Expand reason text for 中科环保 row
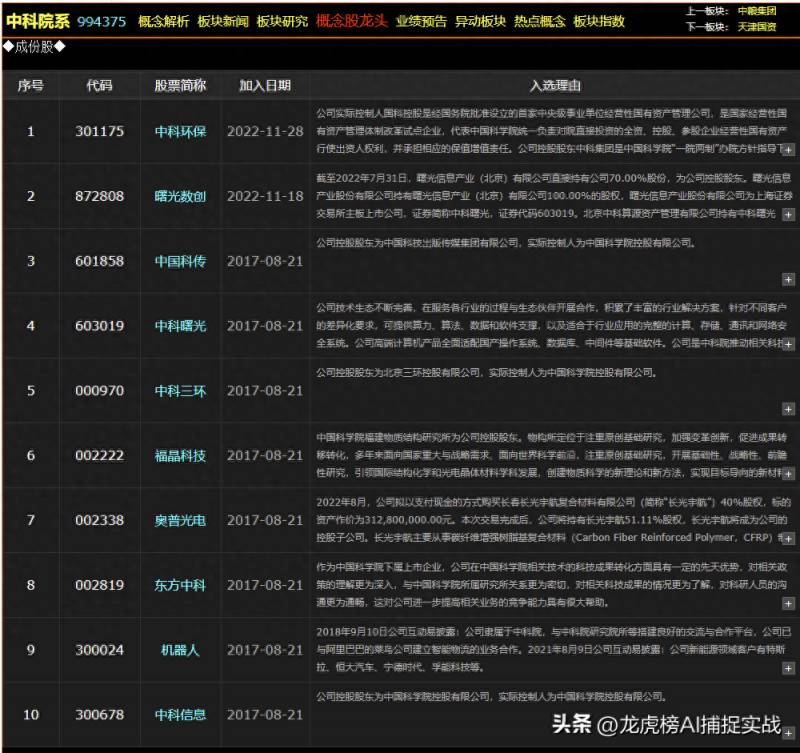This screenshot has width=800, height=753. pyautogui.click(x=788, y=150)
